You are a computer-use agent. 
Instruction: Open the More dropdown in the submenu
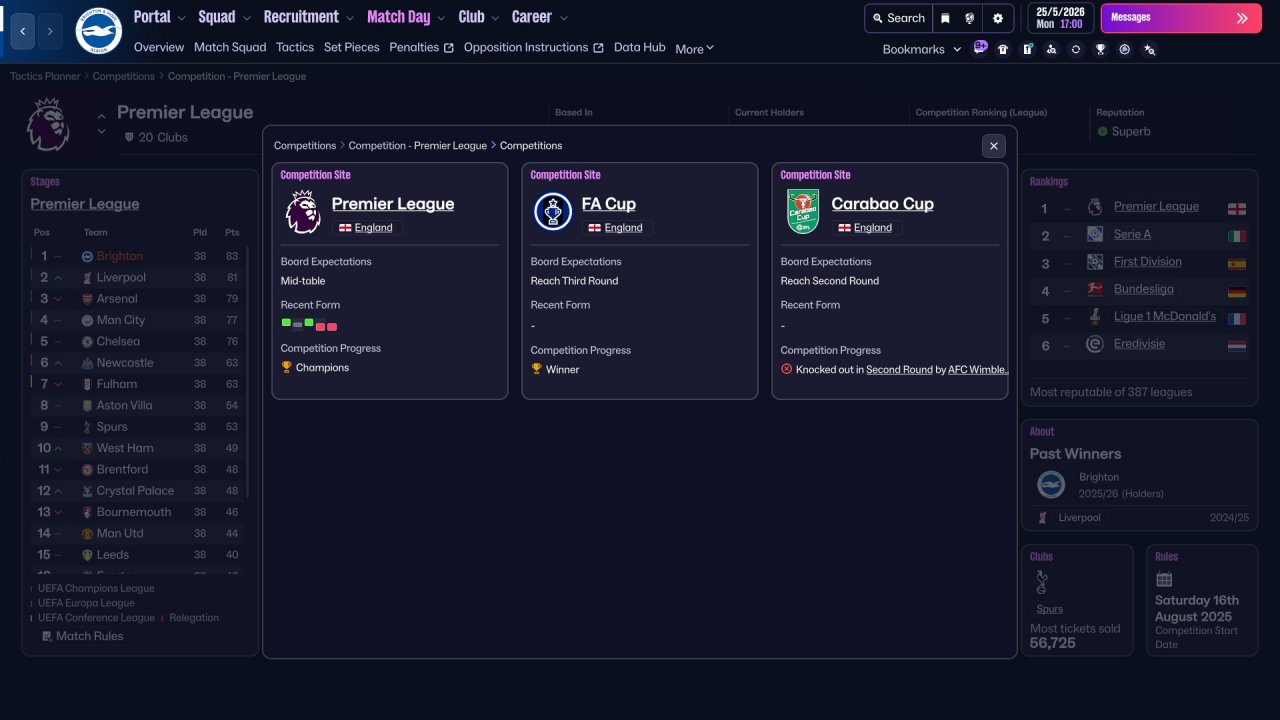click(x=694, y=49)
